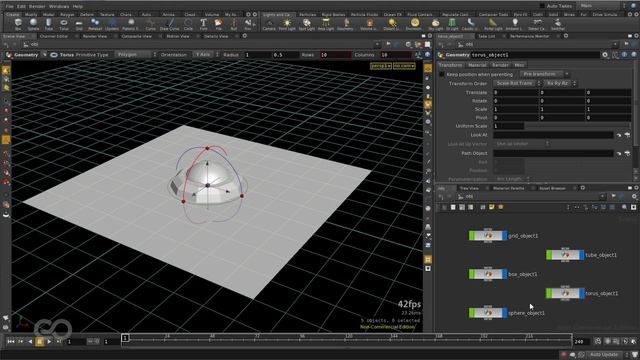
Task: Add a Point Light from the shelf
Action: (x=287, y=24)
